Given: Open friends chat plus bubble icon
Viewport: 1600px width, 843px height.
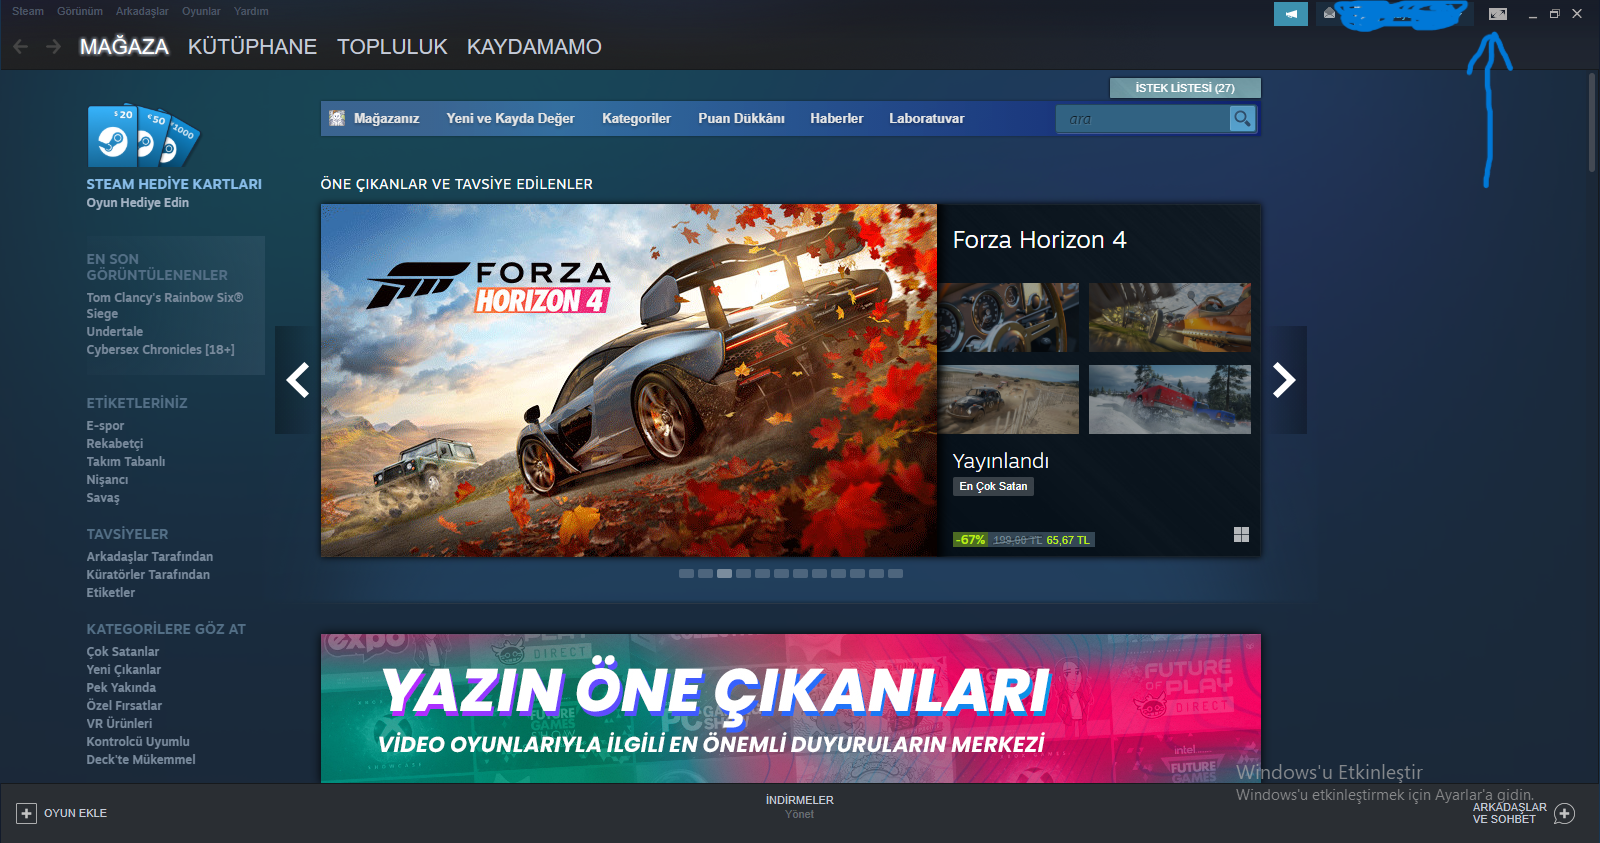Looking at the screenshot, I should pos(1565,814).
